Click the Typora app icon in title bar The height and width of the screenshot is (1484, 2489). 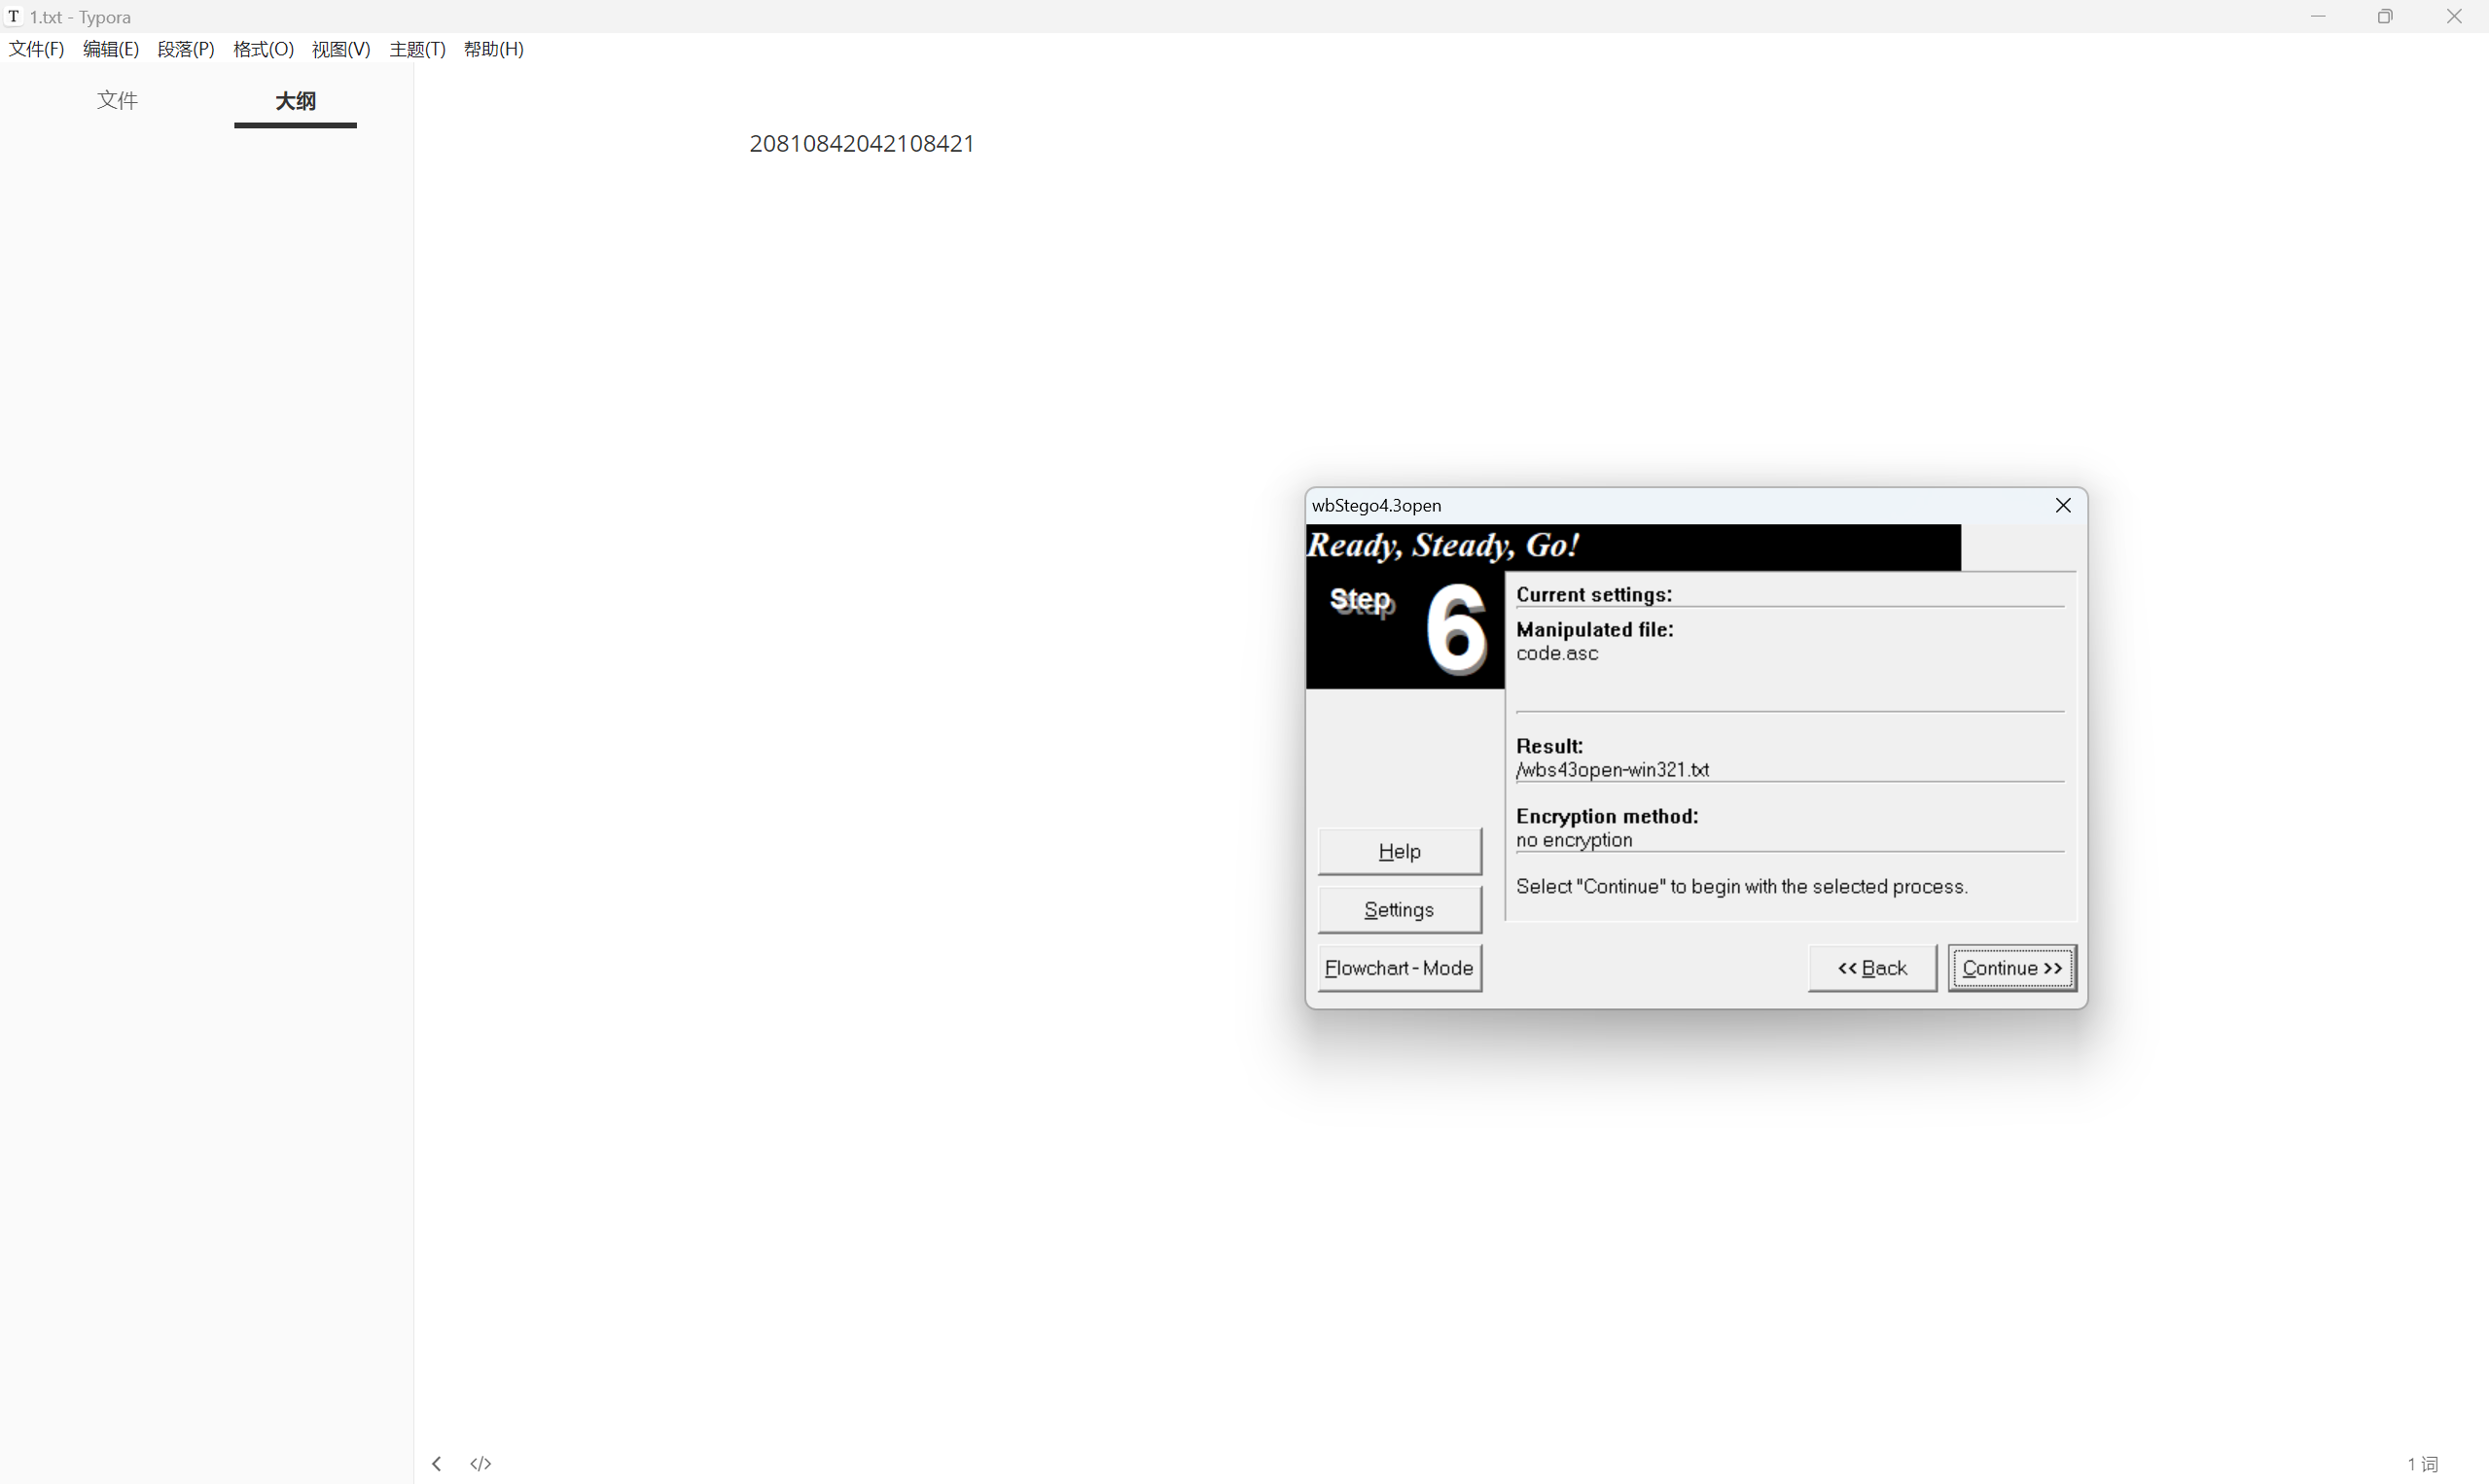tap(14, 16)
